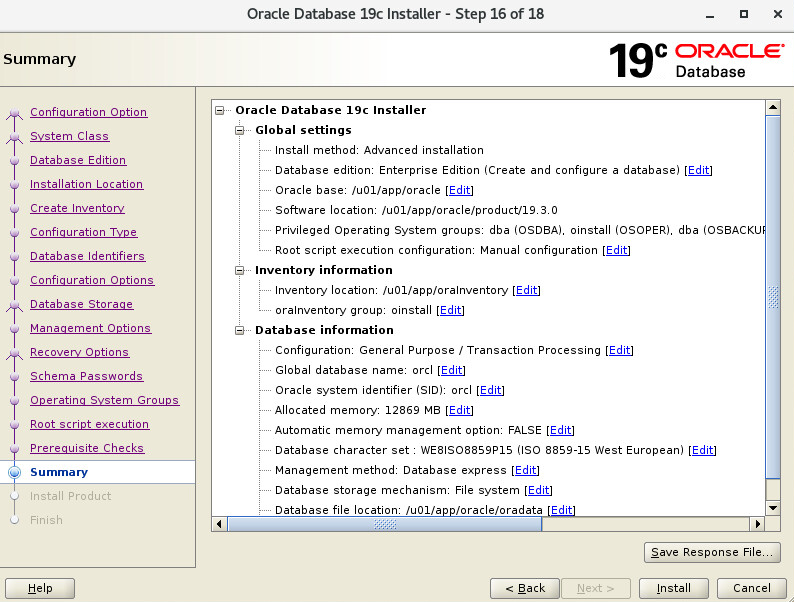The height and width of the screenshot is (602, 794).
Task: Select 'Privileged Operating System groups' row
Action: [x=520, y=230]
